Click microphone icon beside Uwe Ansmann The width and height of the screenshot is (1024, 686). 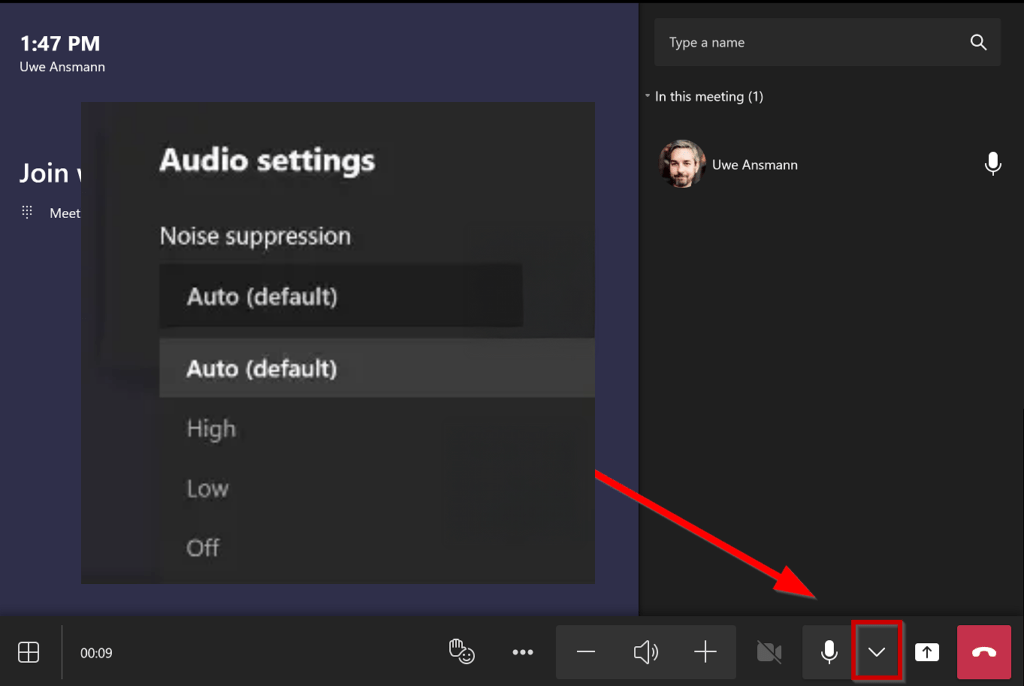coord(992,164)
